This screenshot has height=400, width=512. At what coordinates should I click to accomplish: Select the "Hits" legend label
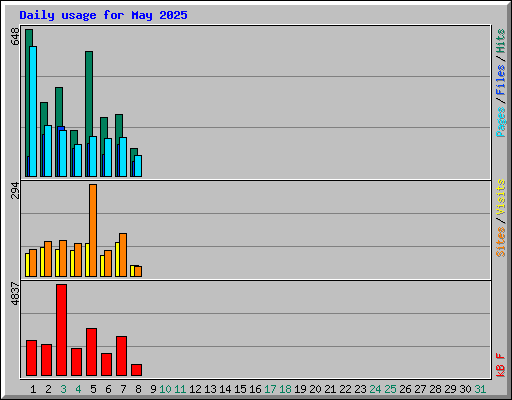click(x=500, y=41)
